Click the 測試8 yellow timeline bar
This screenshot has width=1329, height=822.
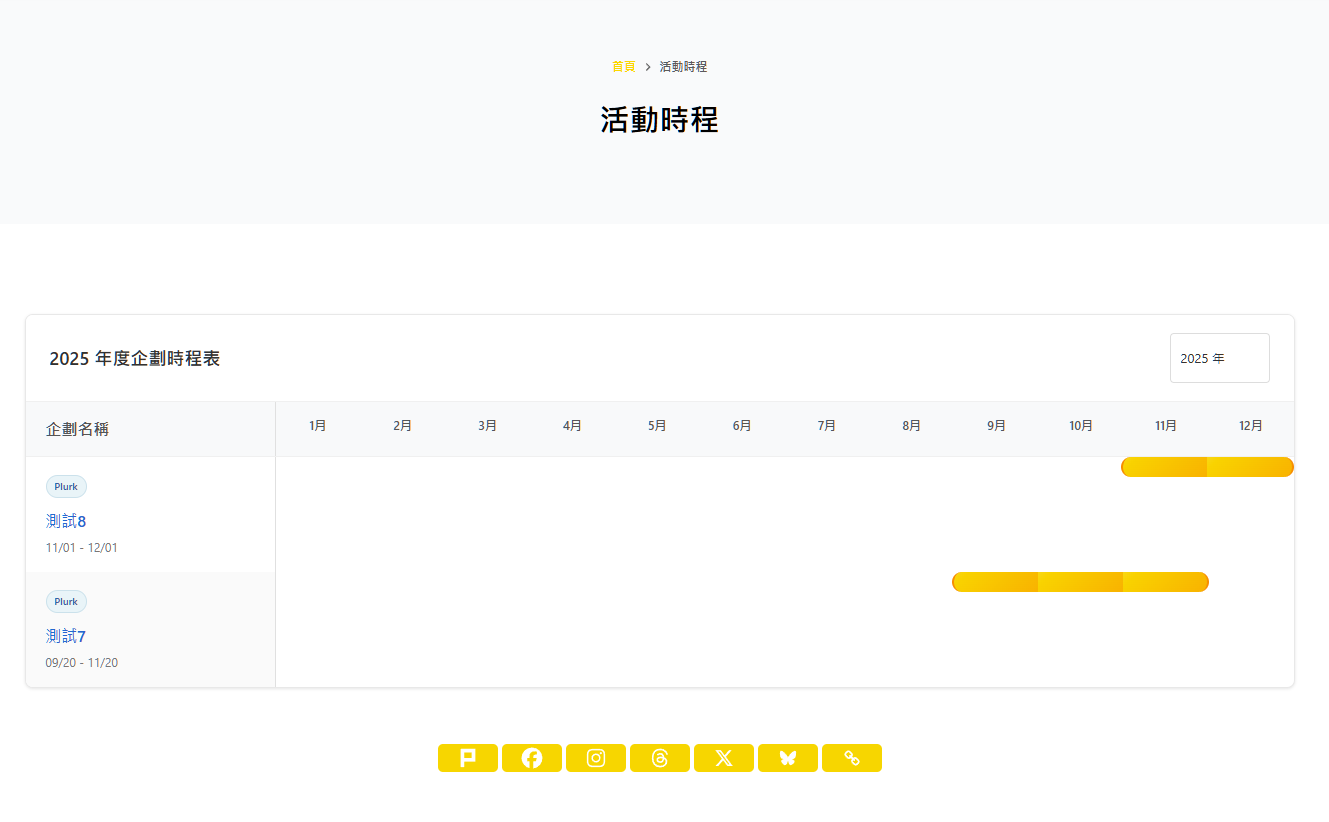1207,467
